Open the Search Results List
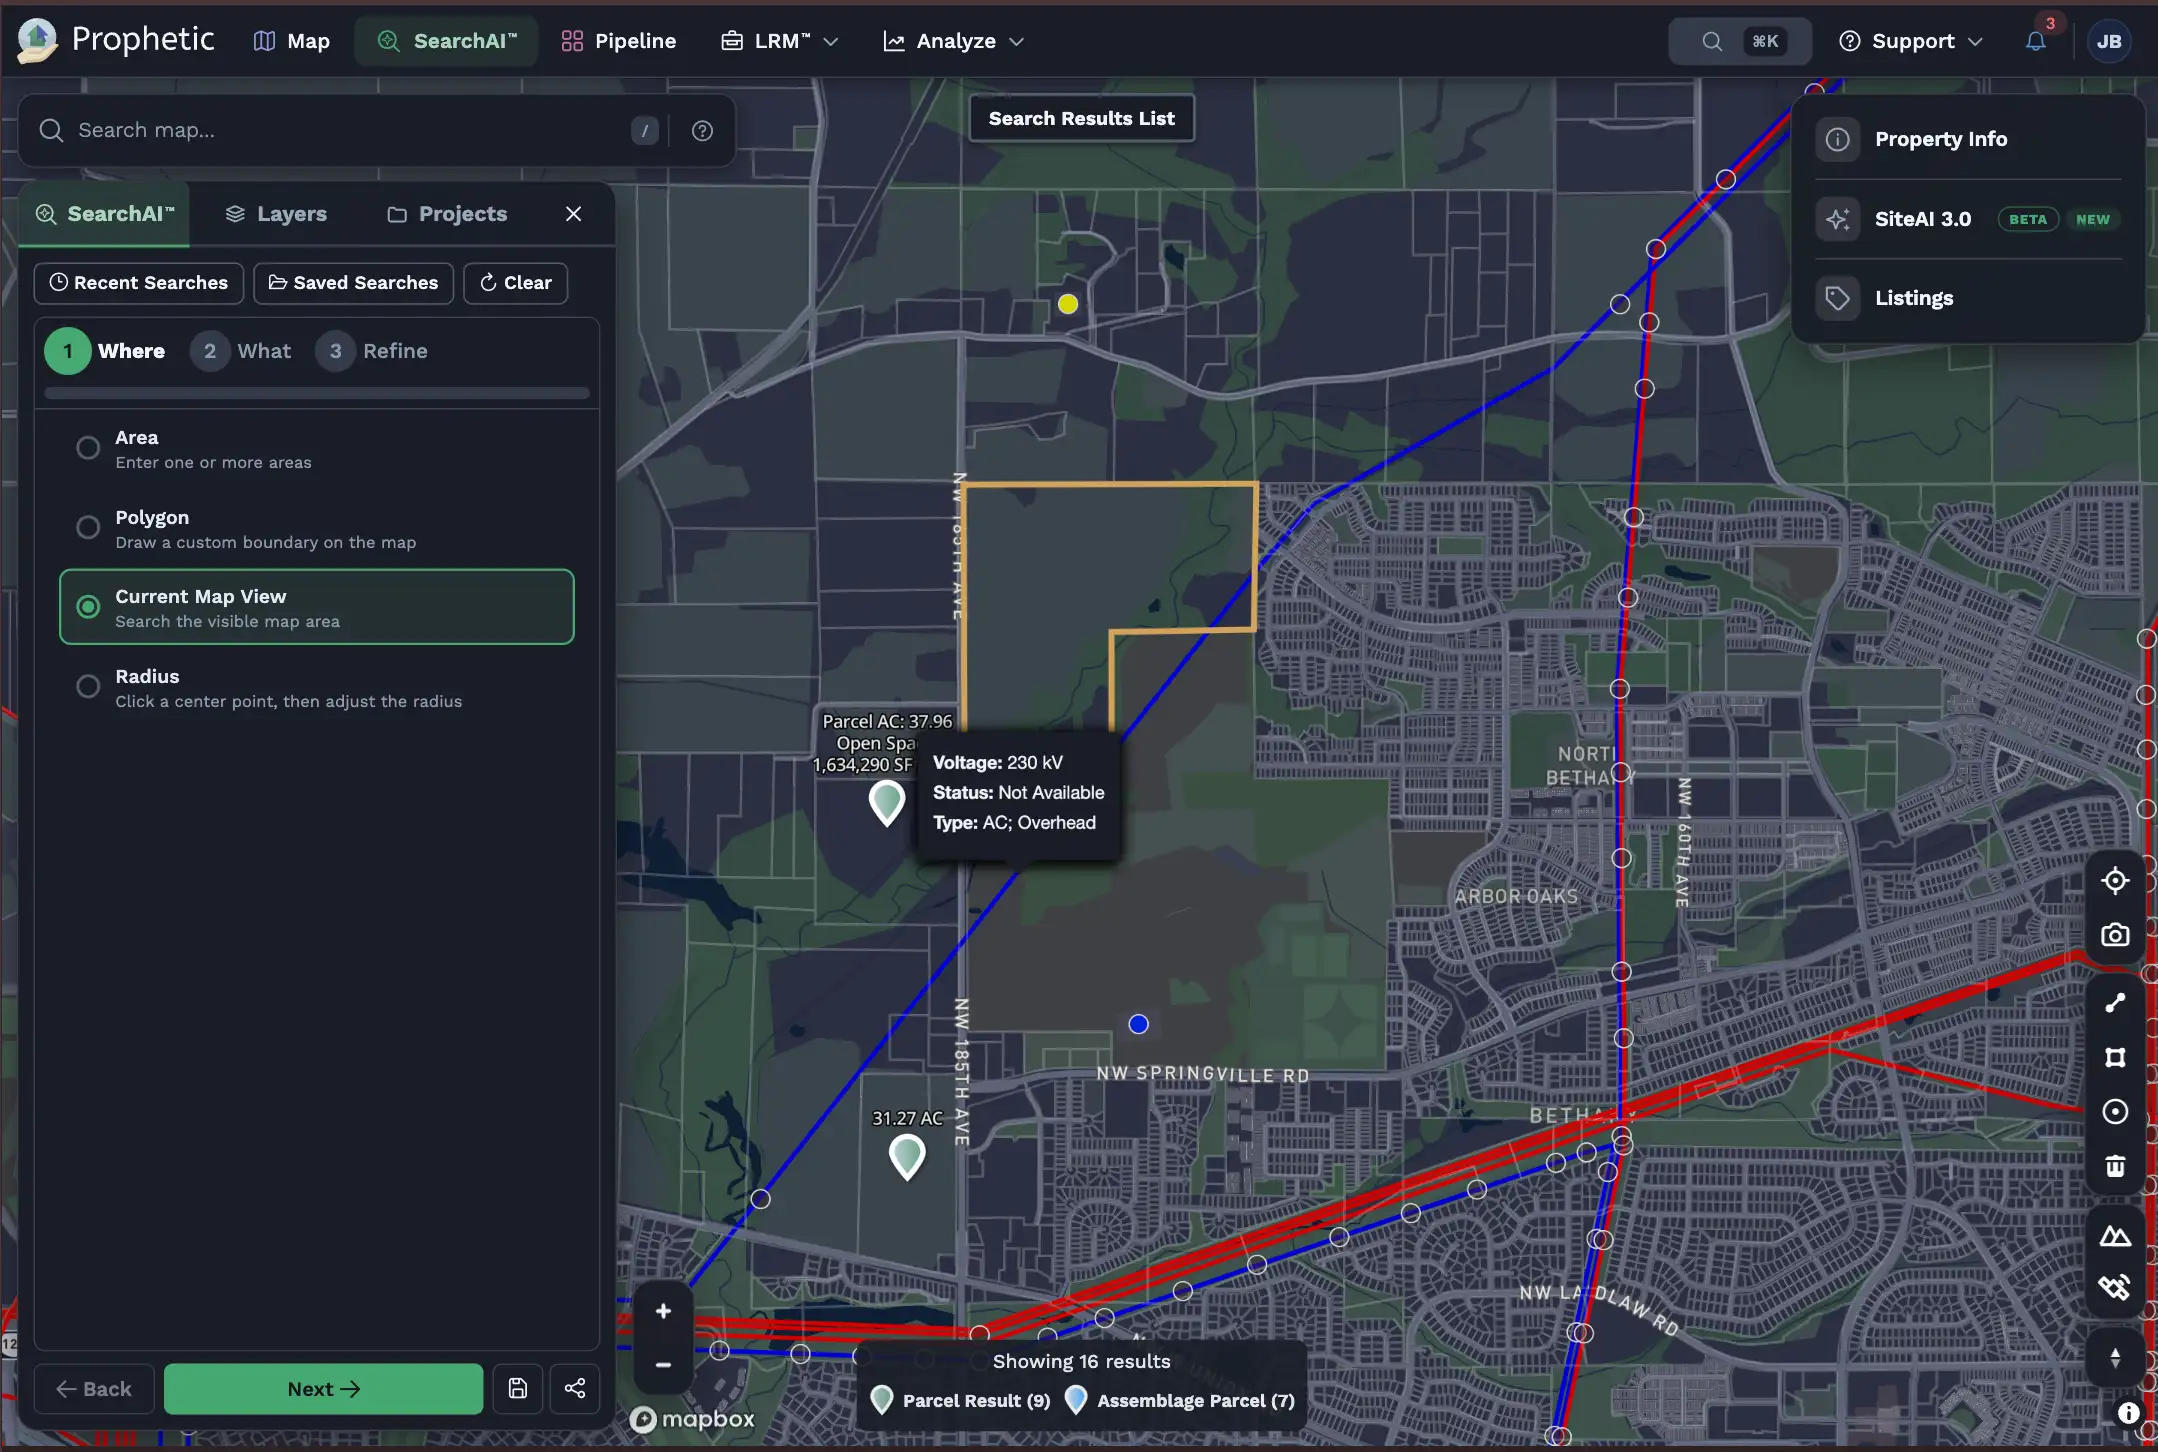Screen dimensions: 2158x1452 1081,118
